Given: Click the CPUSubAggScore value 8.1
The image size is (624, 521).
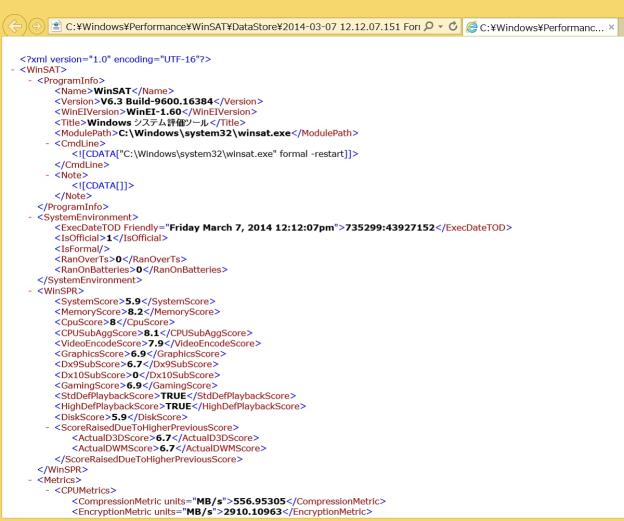Looking at the screenshot, I should click(151, 333).
